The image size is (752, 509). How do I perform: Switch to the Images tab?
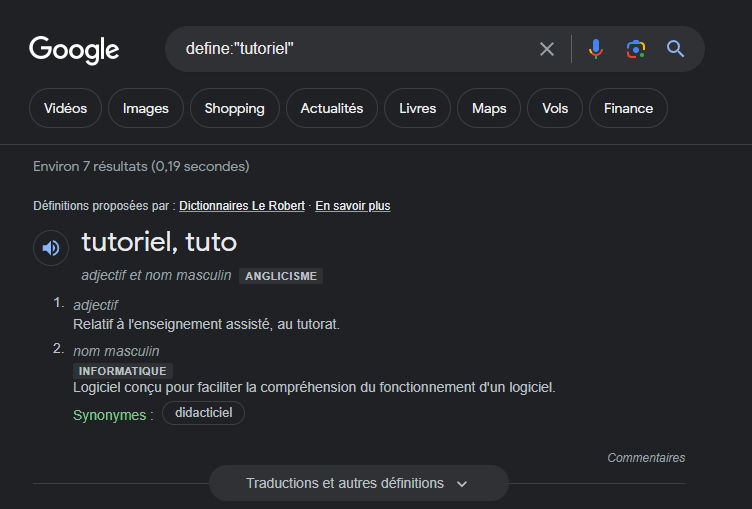(x=146, y=108)
